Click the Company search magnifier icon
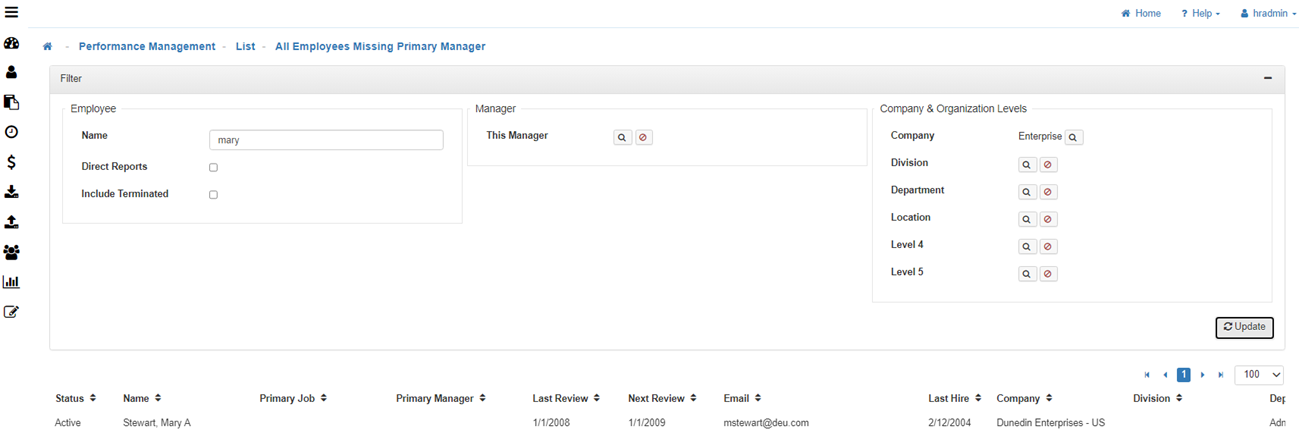This screenshot has width=1299, height=436. coord(1073,137)
